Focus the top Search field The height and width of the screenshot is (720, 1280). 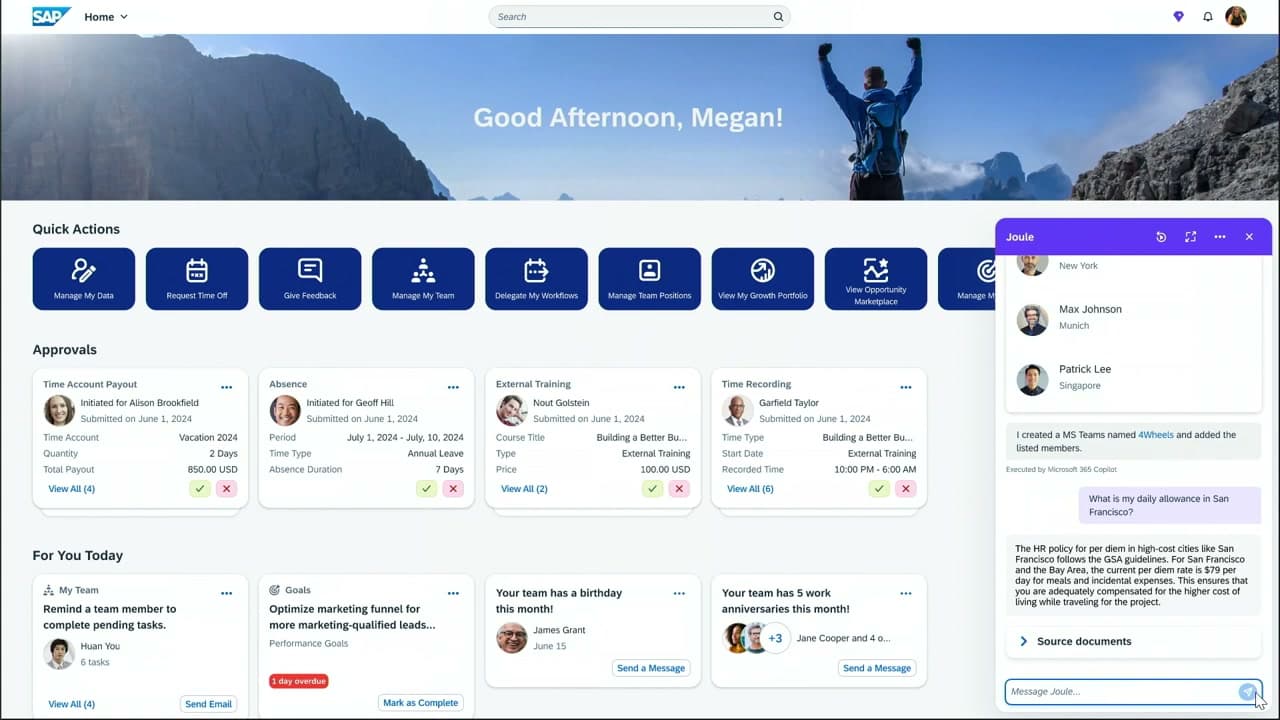(639, 17)
